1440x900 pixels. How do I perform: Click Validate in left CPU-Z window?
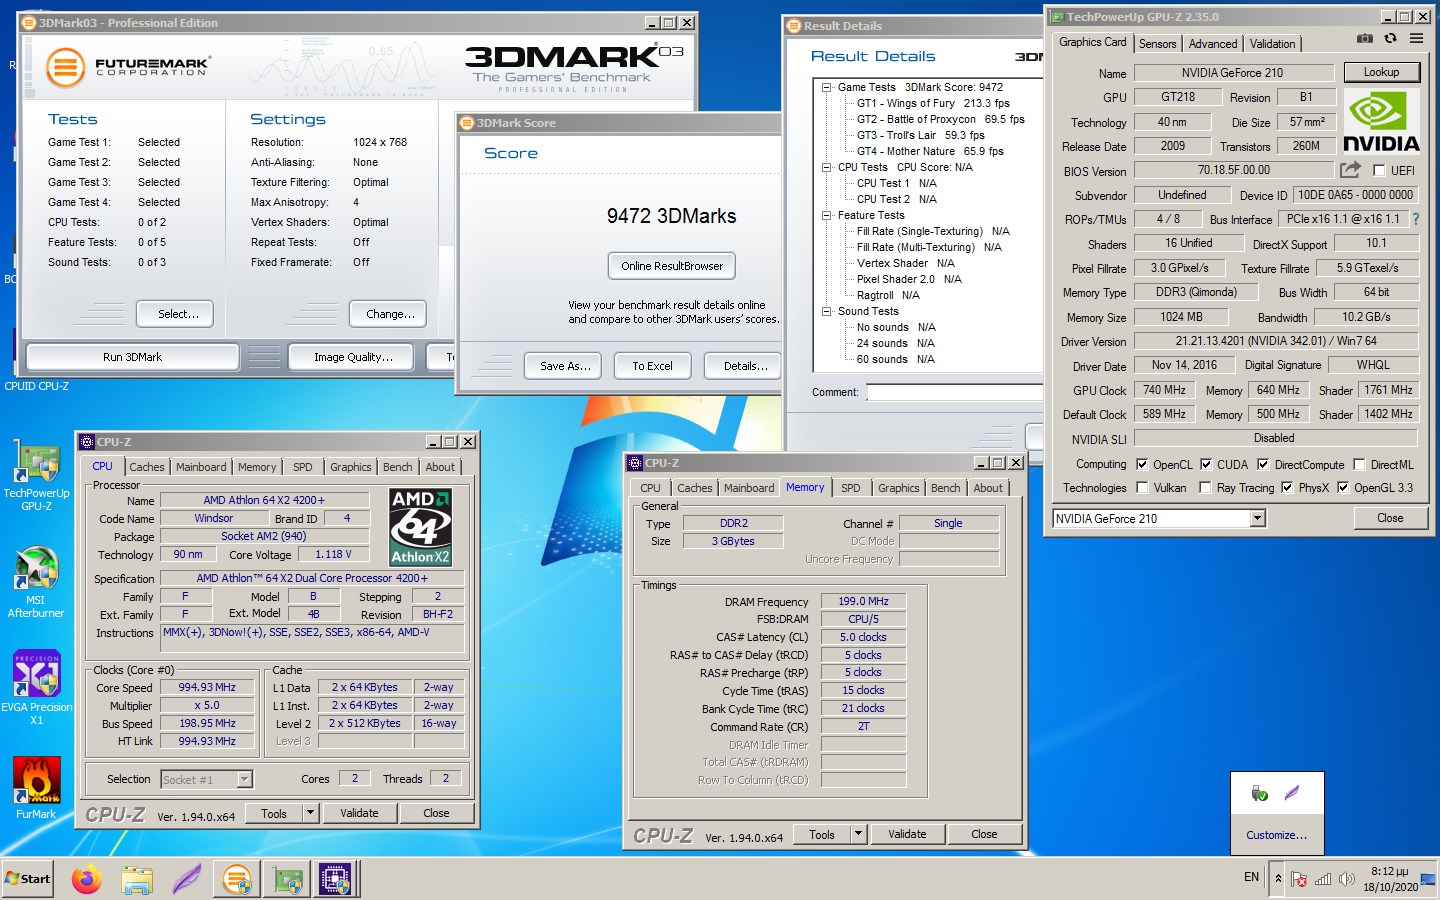tap(359, 813)
